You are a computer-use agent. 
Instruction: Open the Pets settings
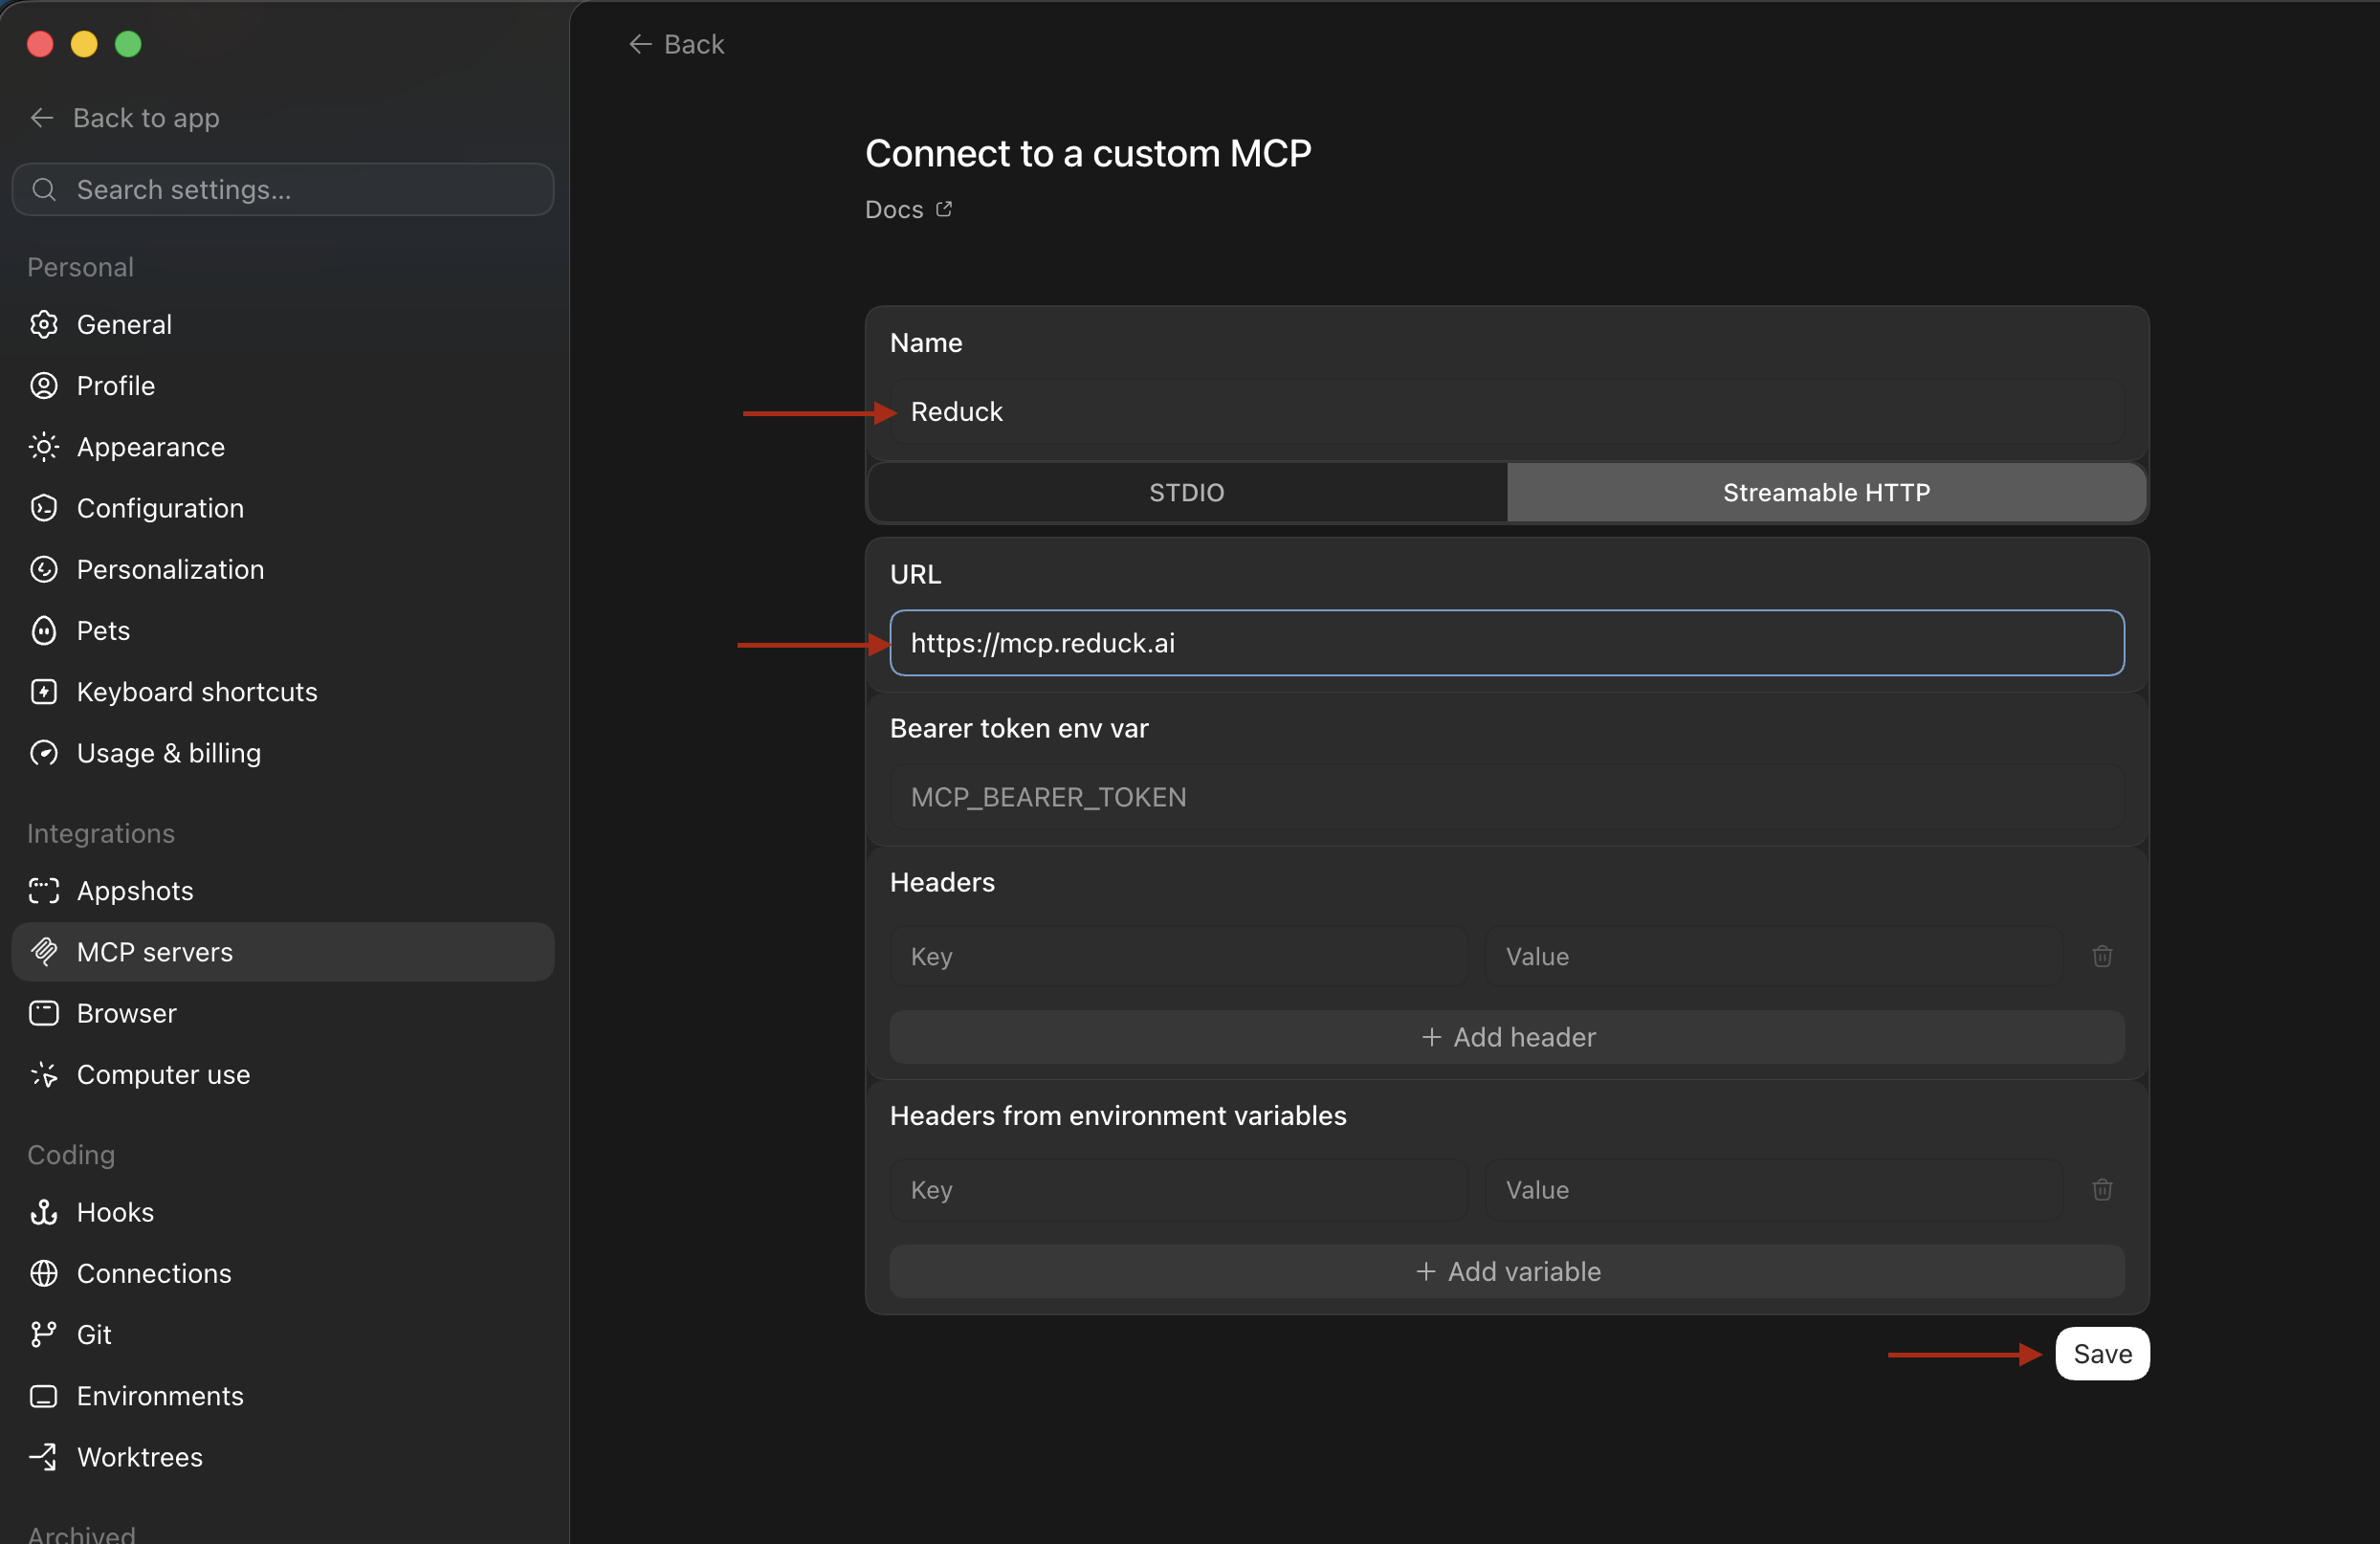point(283,630)
